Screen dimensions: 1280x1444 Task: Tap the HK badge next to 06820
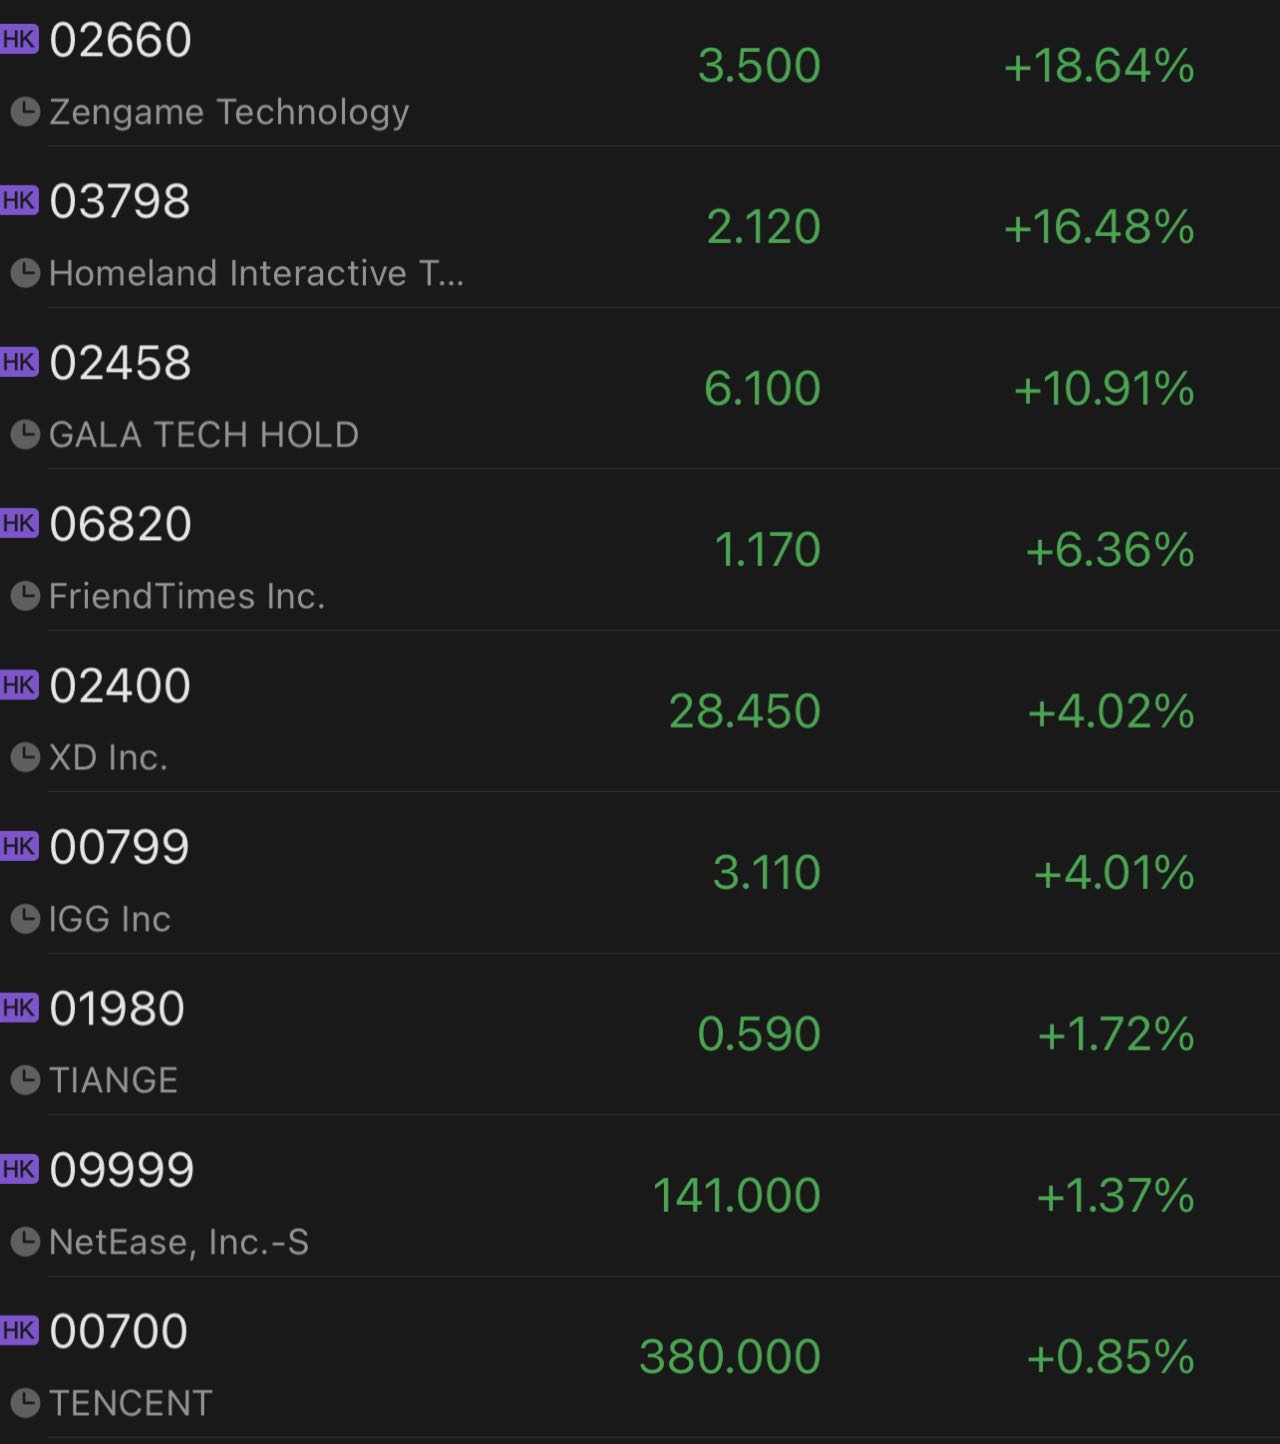(18, 524)
